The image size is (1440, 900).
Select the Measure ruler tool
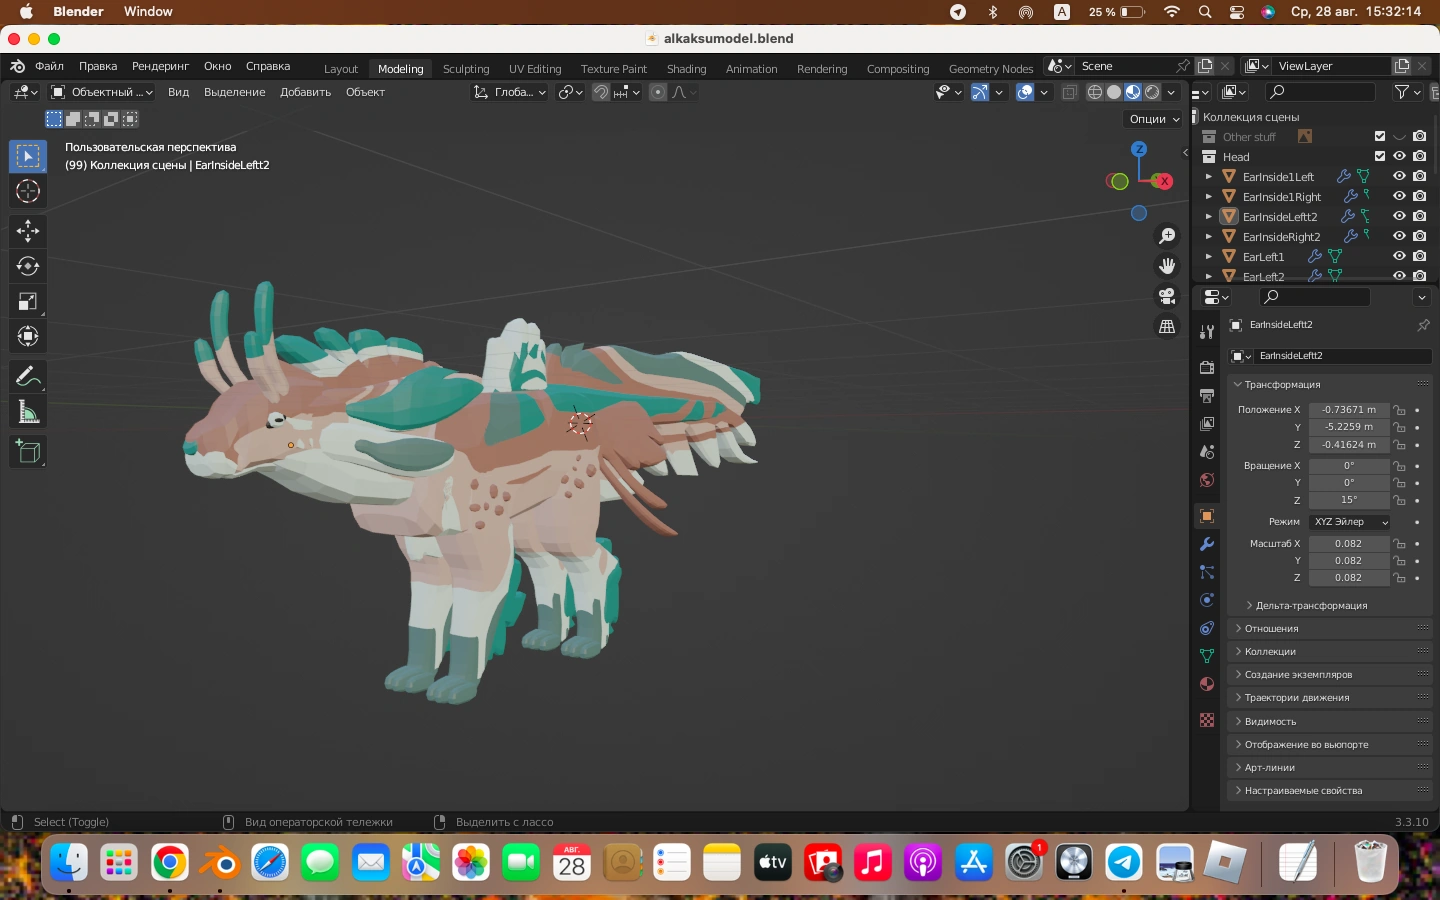click(x=27, y=413)
